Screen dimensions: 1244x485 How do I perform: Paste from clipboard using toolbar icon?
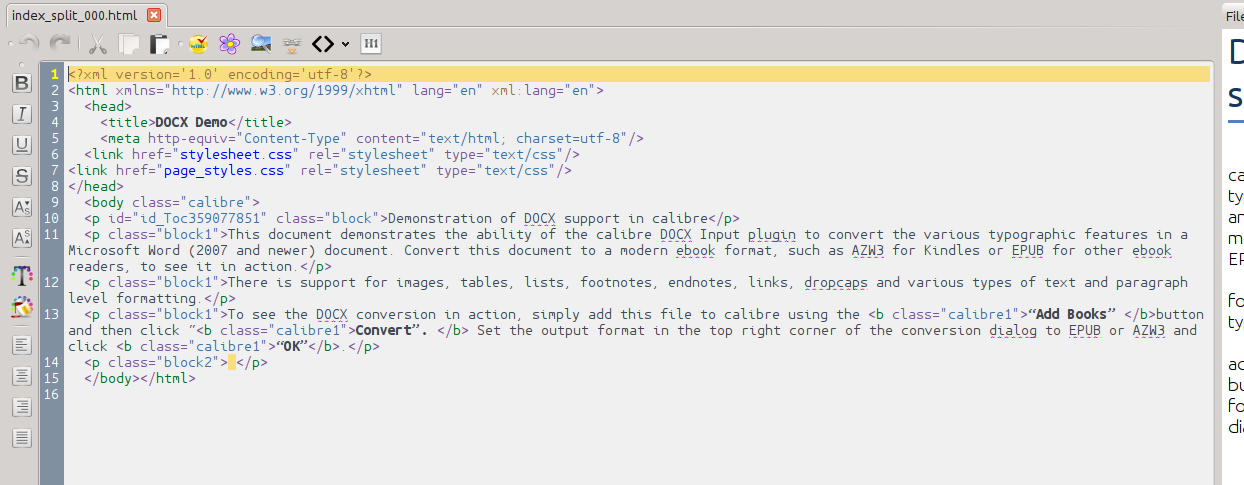(159, 44)
